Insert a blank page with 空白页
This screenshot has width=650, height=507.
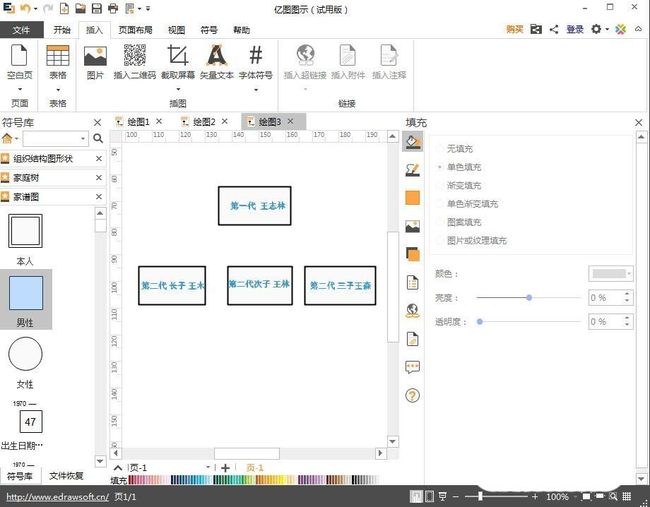pyautogui.click(x=19, y=62)
